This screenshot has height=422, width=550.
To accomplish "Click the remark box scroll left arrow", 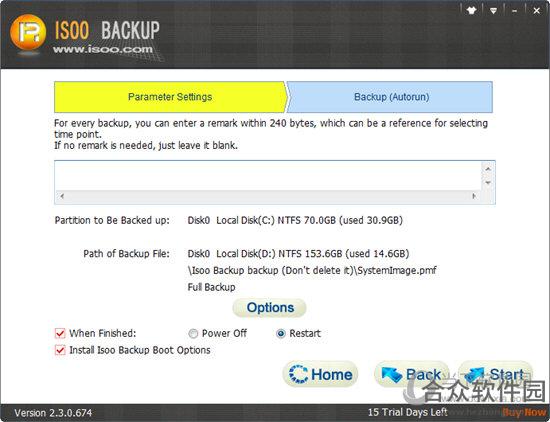I will click(62, 196).
